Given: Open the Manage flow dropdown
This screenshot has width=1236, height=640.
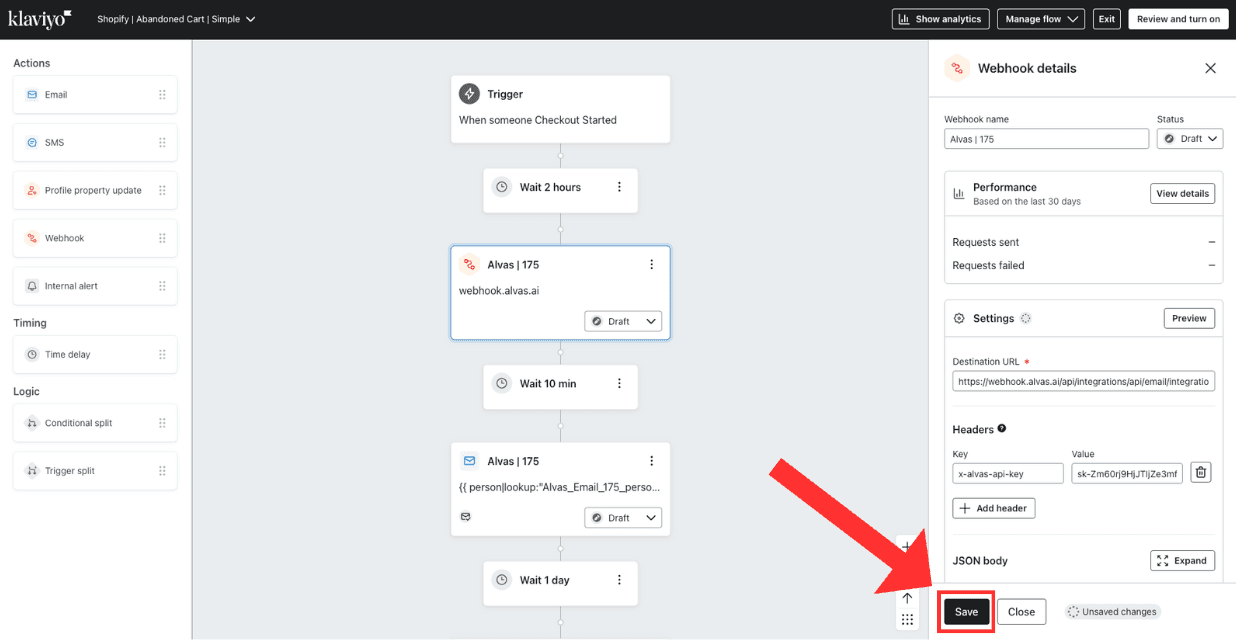Looking at the screenshot, I should 1041,19.
